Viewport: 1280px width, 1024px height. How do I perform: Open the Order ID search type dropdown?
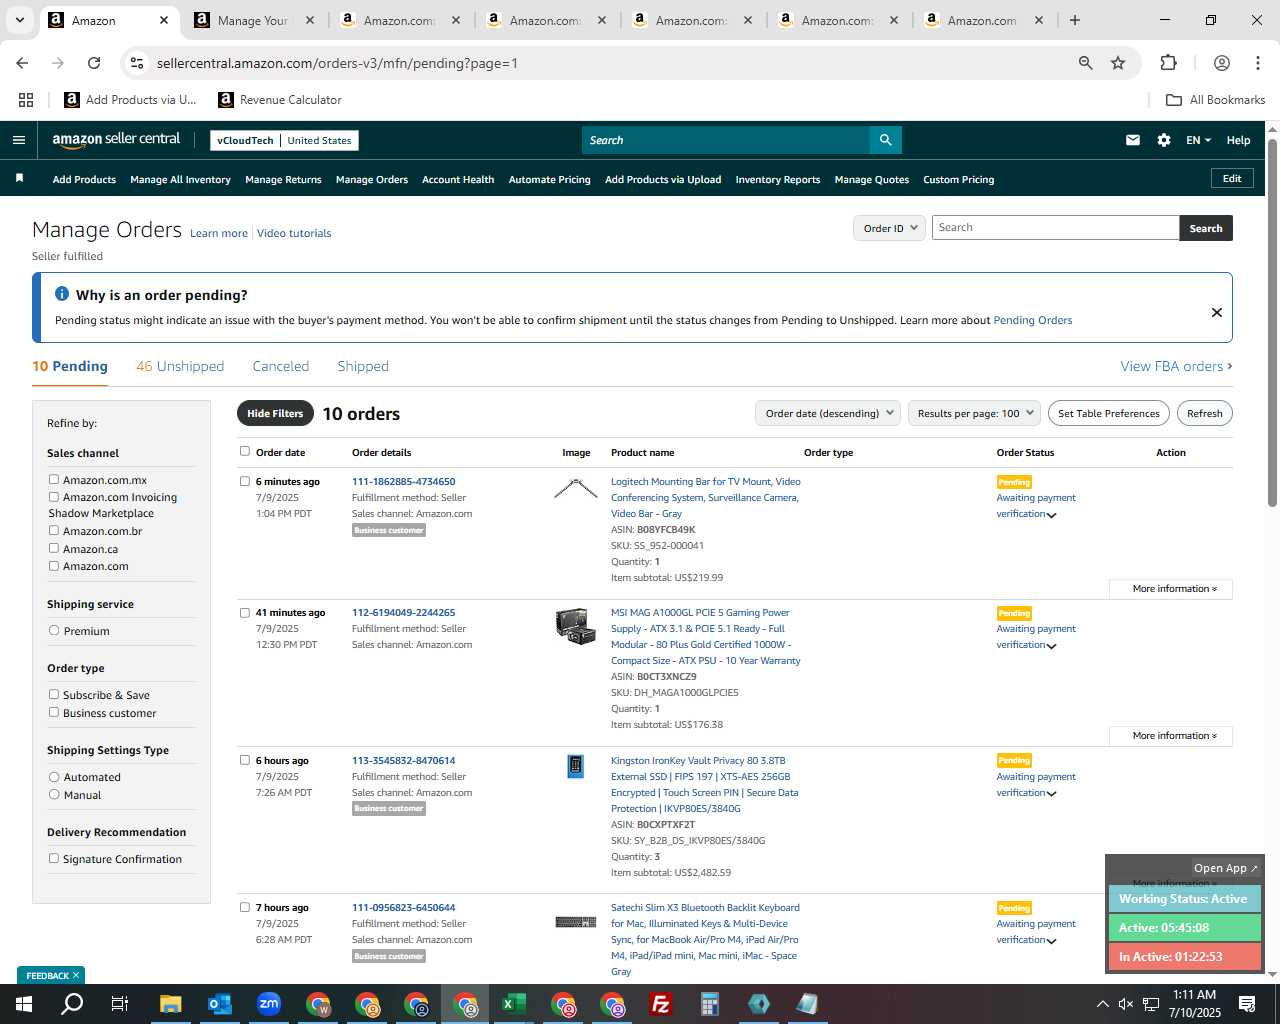[888, 228]
